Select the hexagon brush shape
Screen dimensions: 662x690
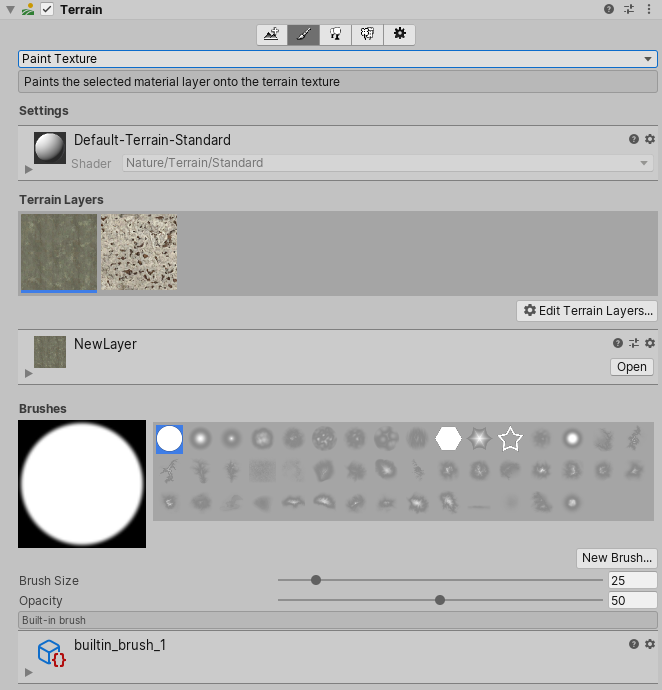[x=449, y=438]
